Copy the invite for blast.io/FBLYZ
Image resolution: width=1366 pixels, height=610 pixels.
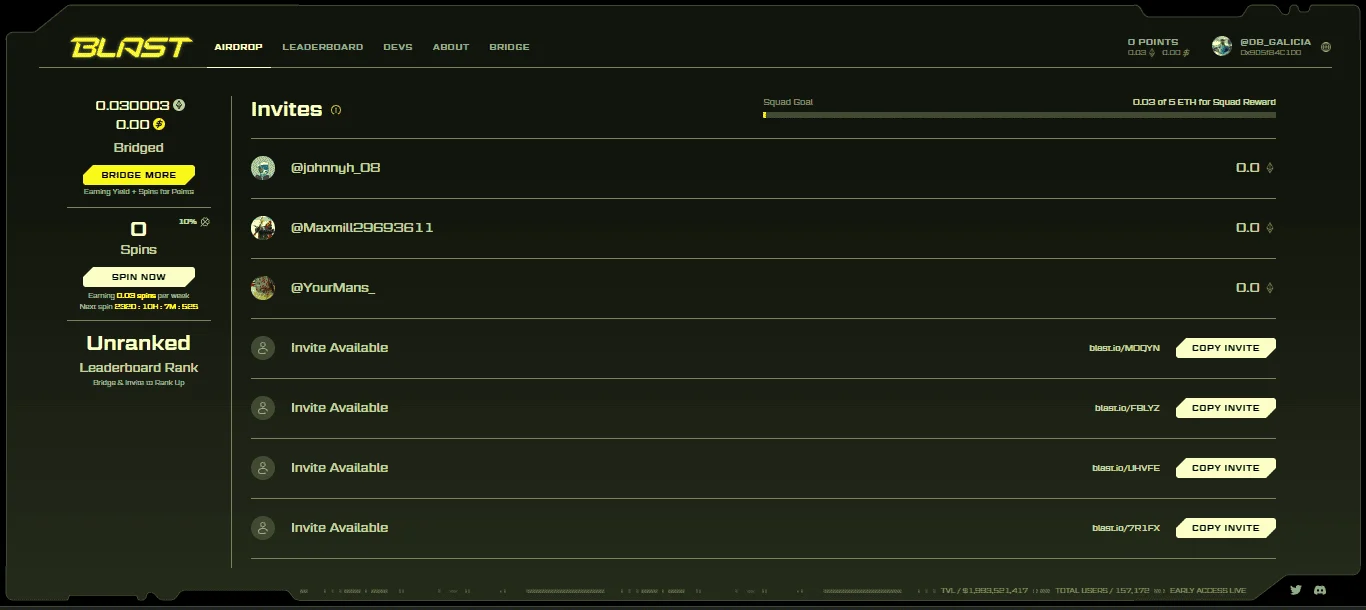pyautogui.click(x=1226, y=408)
